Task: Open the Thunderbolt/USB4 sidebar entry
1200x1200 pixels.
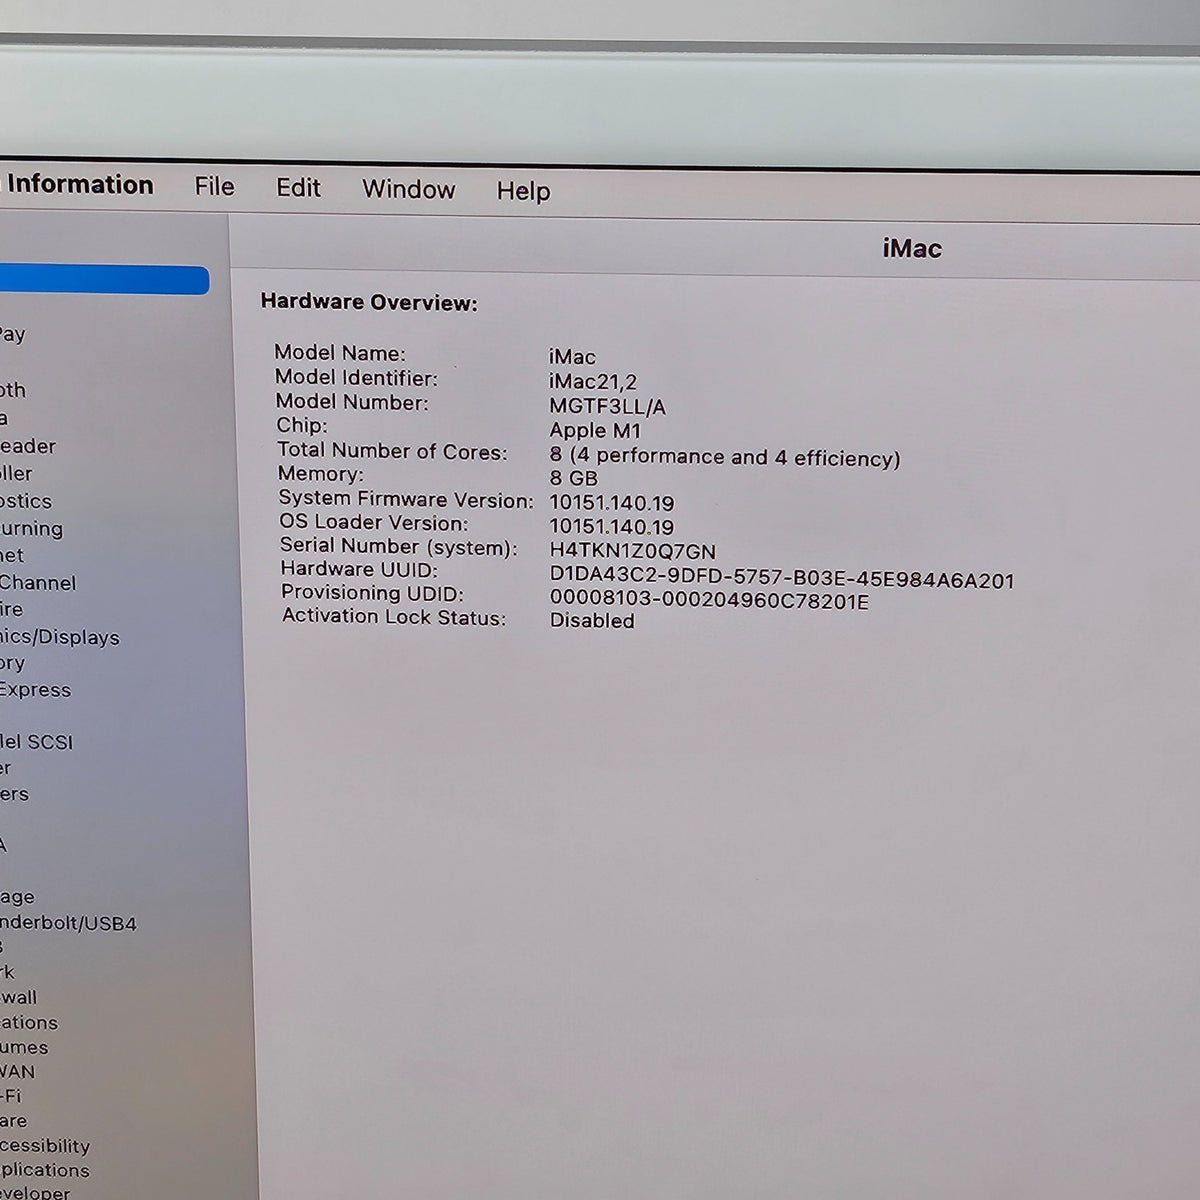Action: (68, 923)
